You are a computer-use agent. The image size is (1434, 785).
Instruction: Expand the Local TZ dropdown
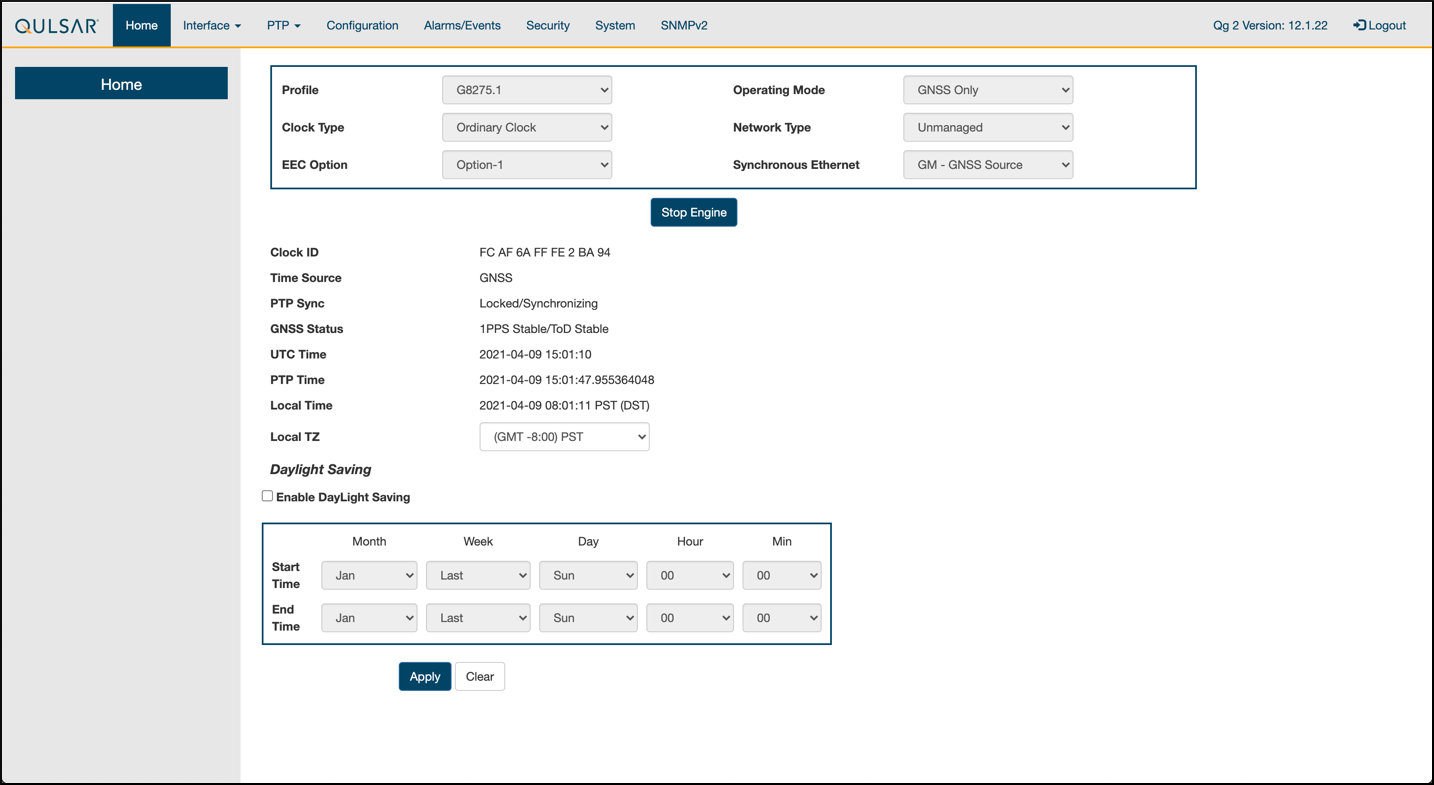564,437
